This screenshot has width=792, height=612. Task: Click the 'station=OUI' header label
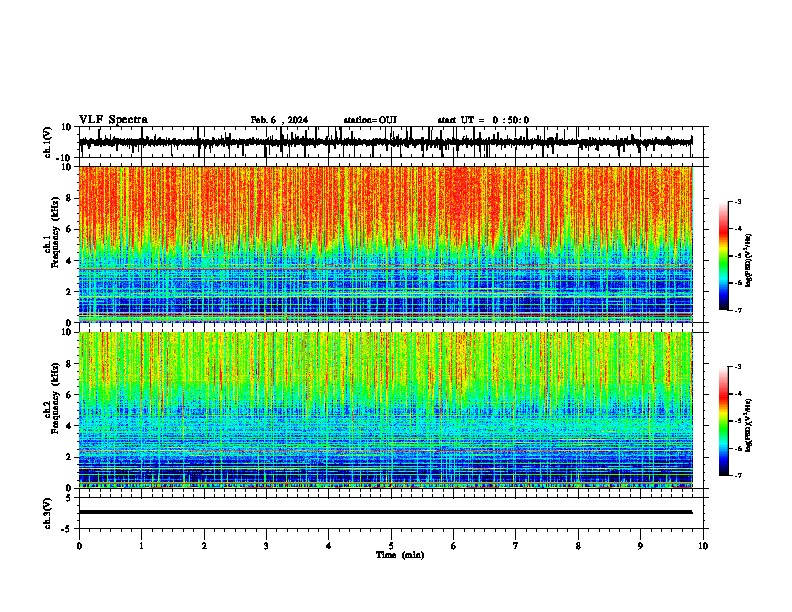[x=370, y=120]
